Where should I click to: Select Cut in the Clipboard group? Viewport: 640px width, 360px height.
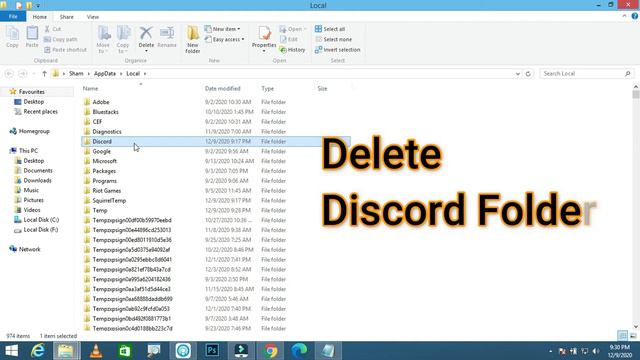tap(53, 29)
